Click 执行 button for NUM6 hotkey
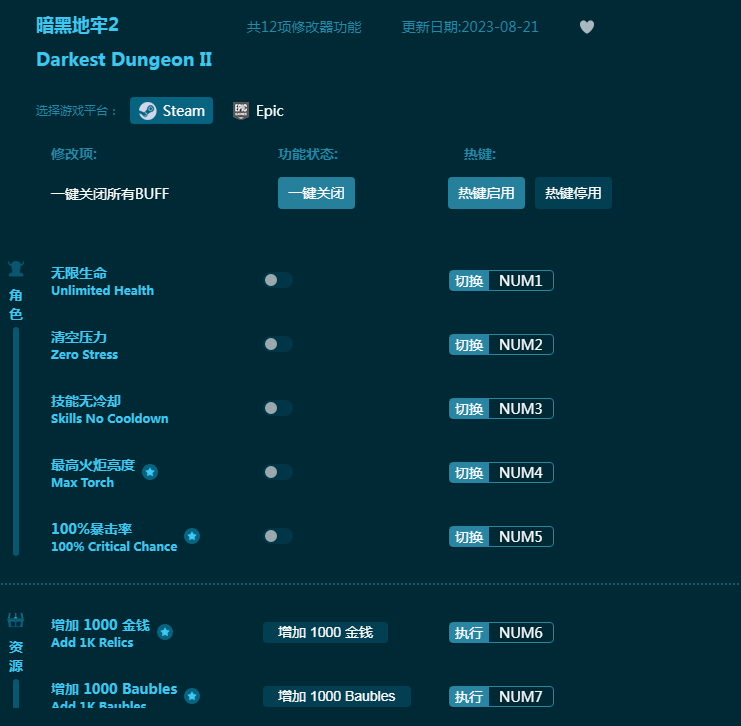741x726 pixels. pos(469,632)
